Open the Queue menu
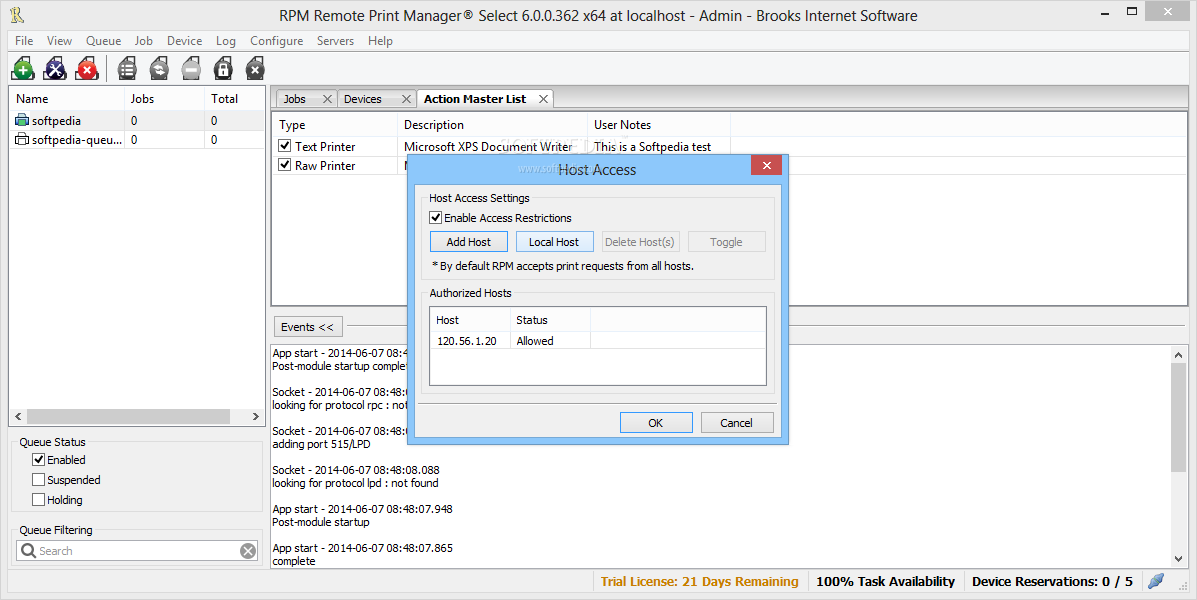 click(x=103, y=40)
